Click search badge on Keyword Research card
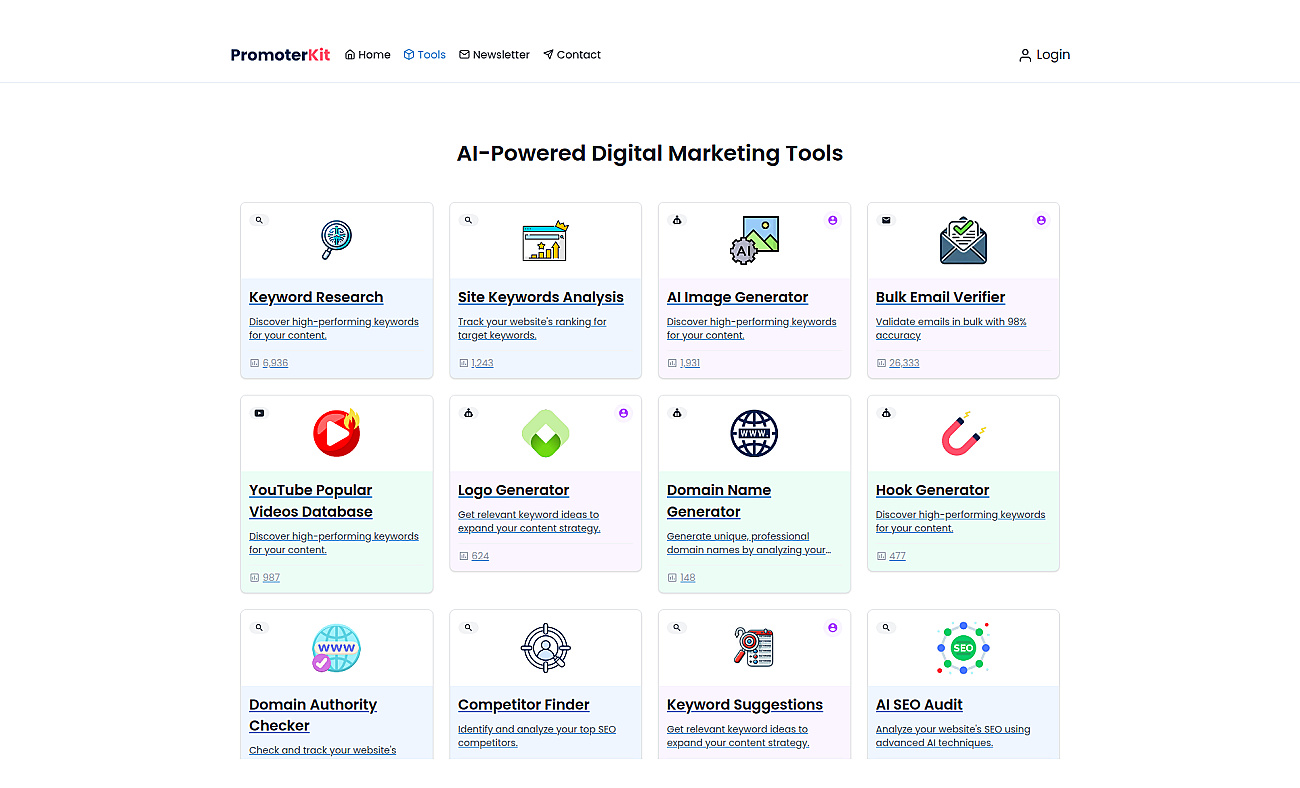The width and height of the screenshot is (1300, 788). 259,220
